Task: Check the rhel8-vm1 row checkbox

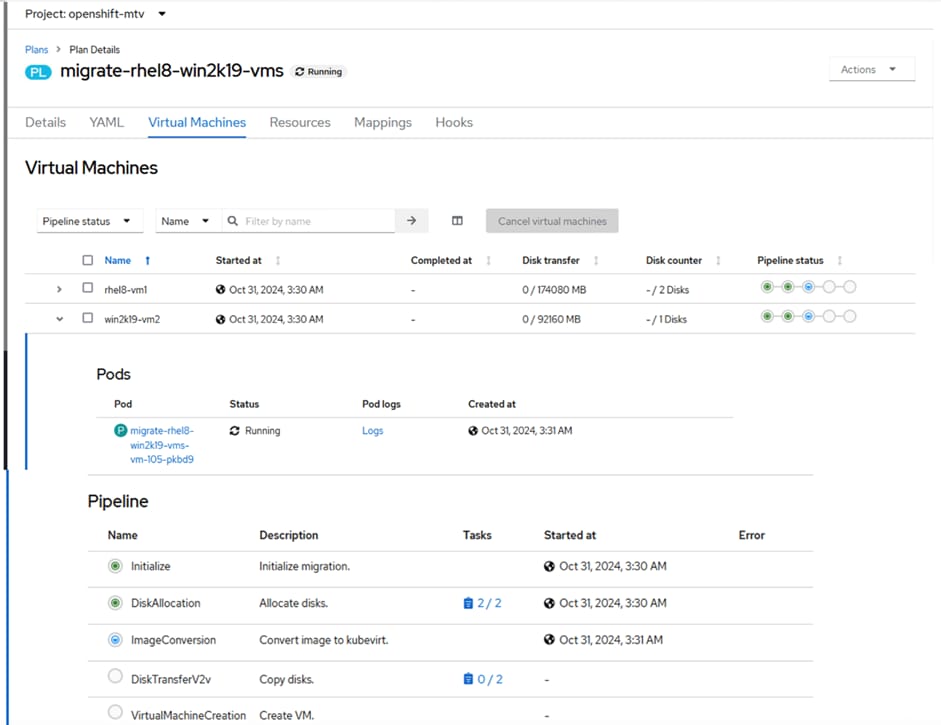Action: click(x=88, y=287)
